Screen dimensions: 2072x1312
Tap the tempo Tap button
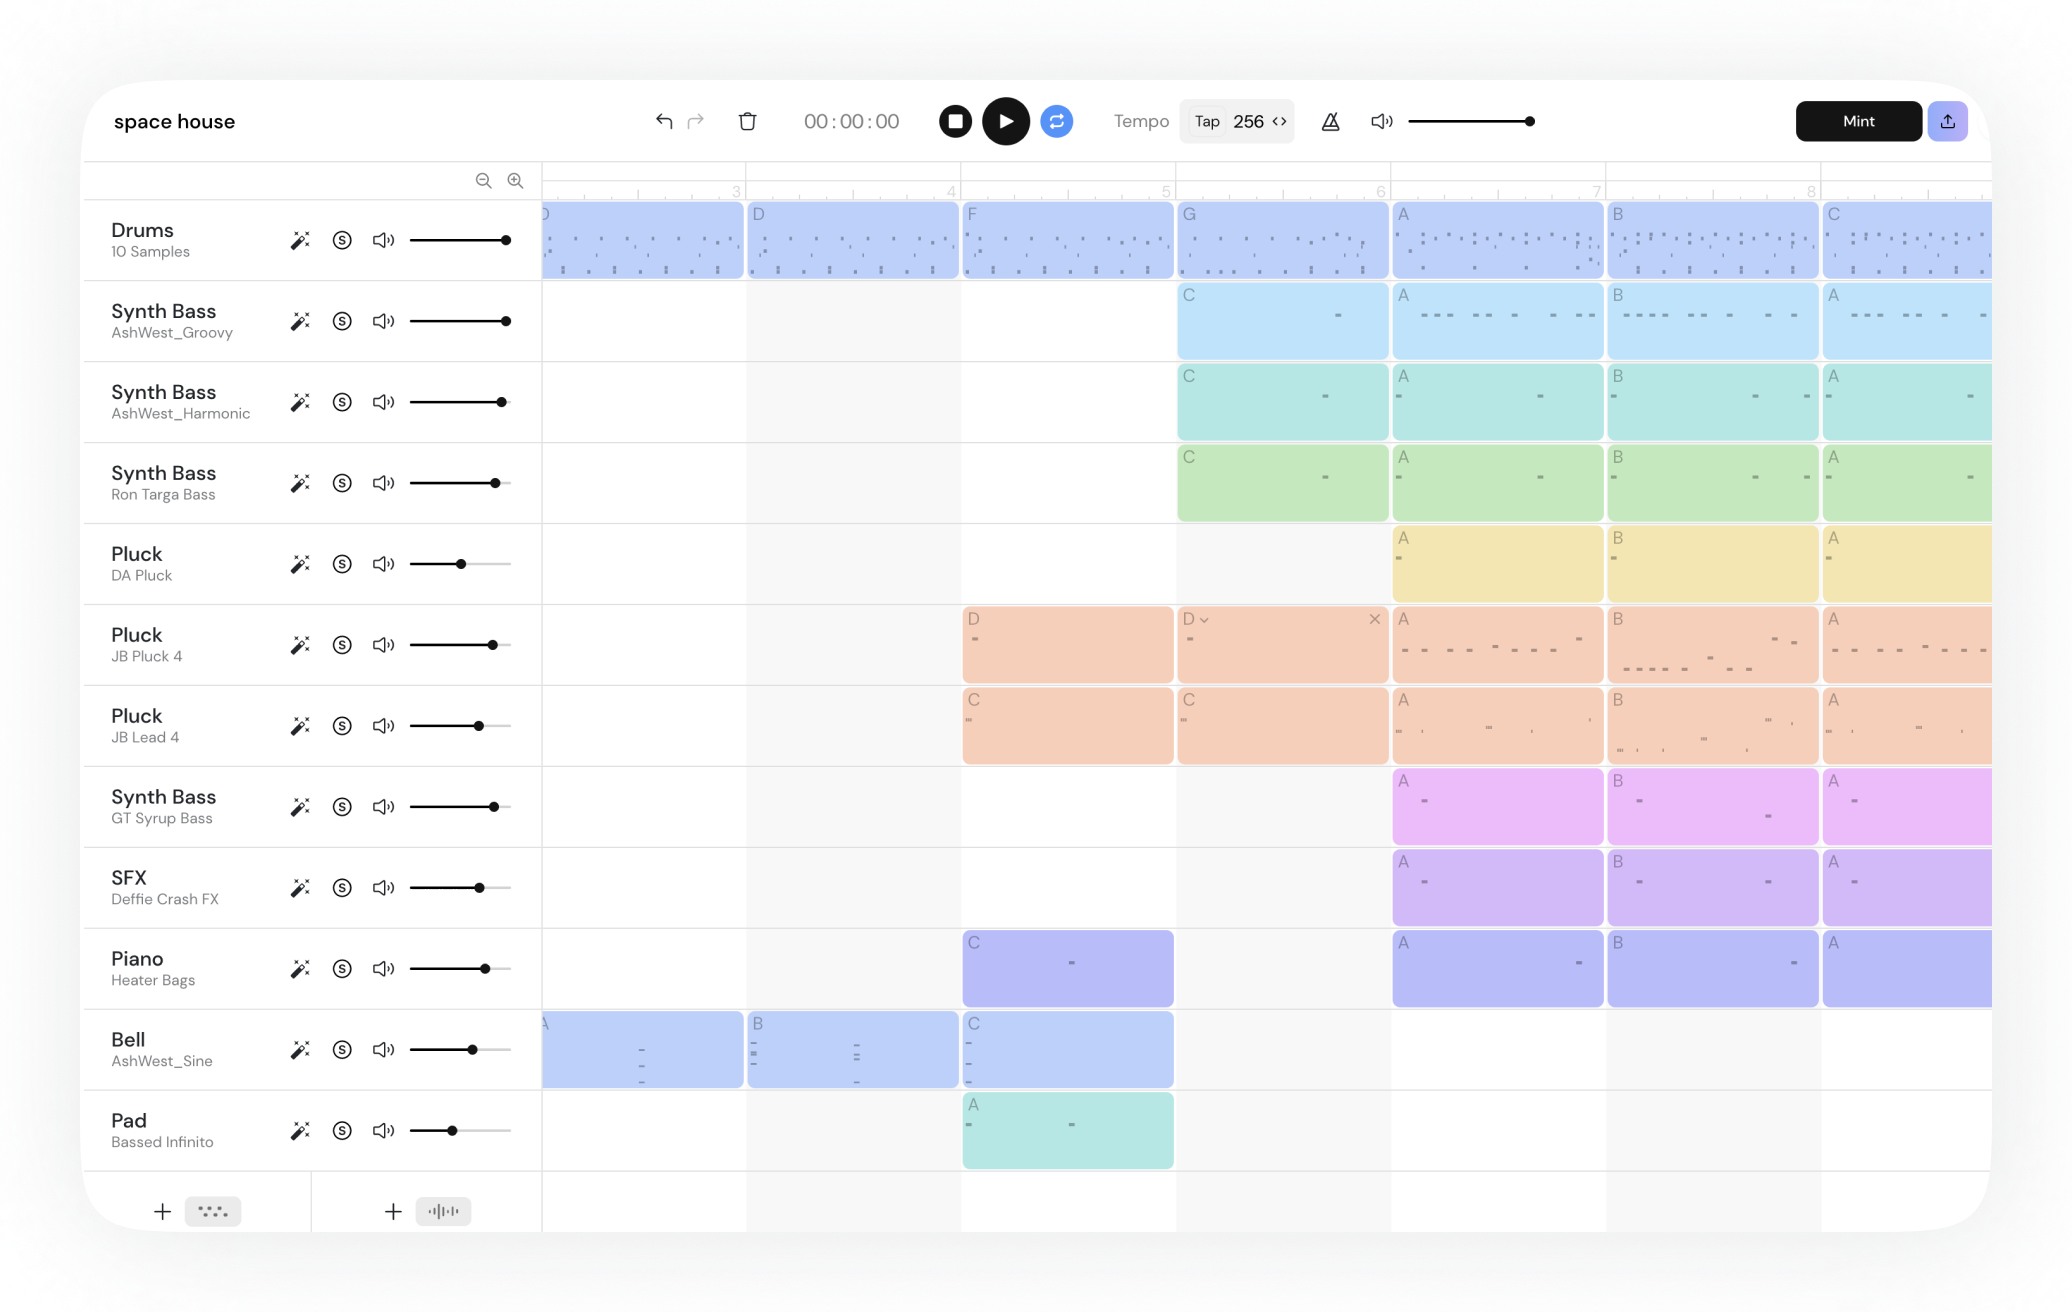pos(1207,121)
